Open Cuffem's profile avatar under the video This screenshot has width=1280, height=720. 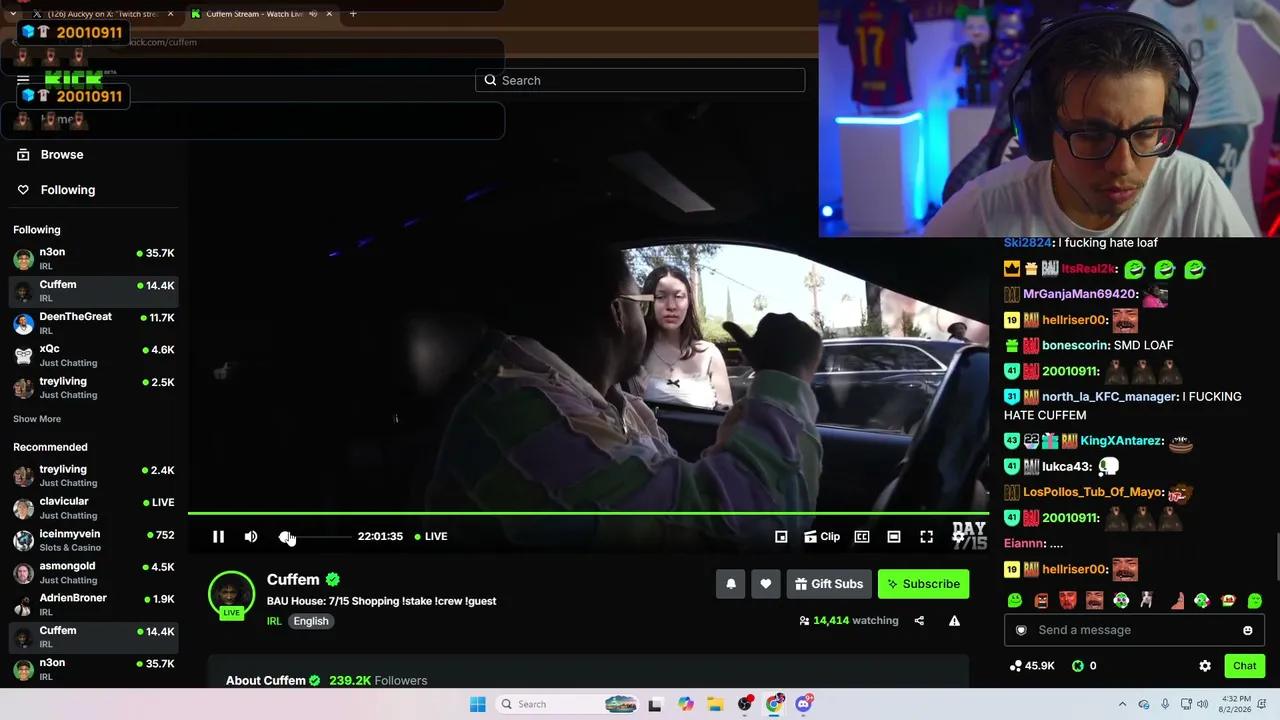tap(231, 594)
